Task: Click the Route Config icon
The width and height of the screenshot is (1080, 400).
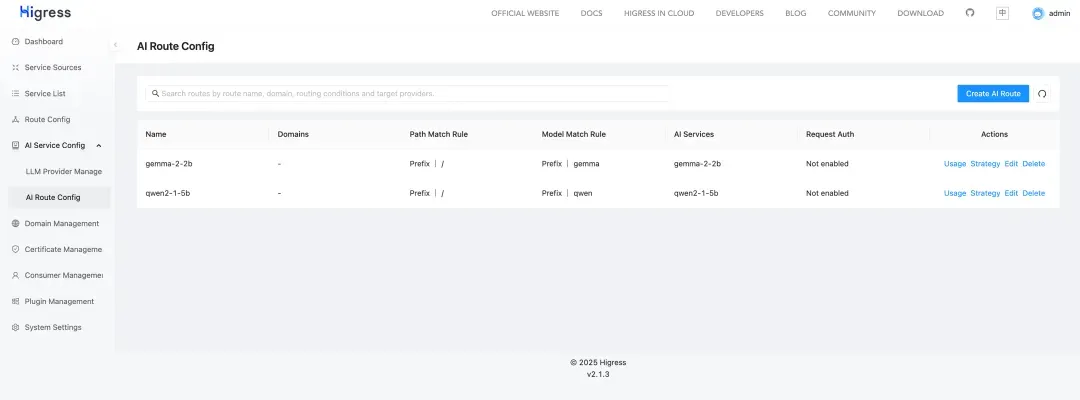Action: pos(15,120)
